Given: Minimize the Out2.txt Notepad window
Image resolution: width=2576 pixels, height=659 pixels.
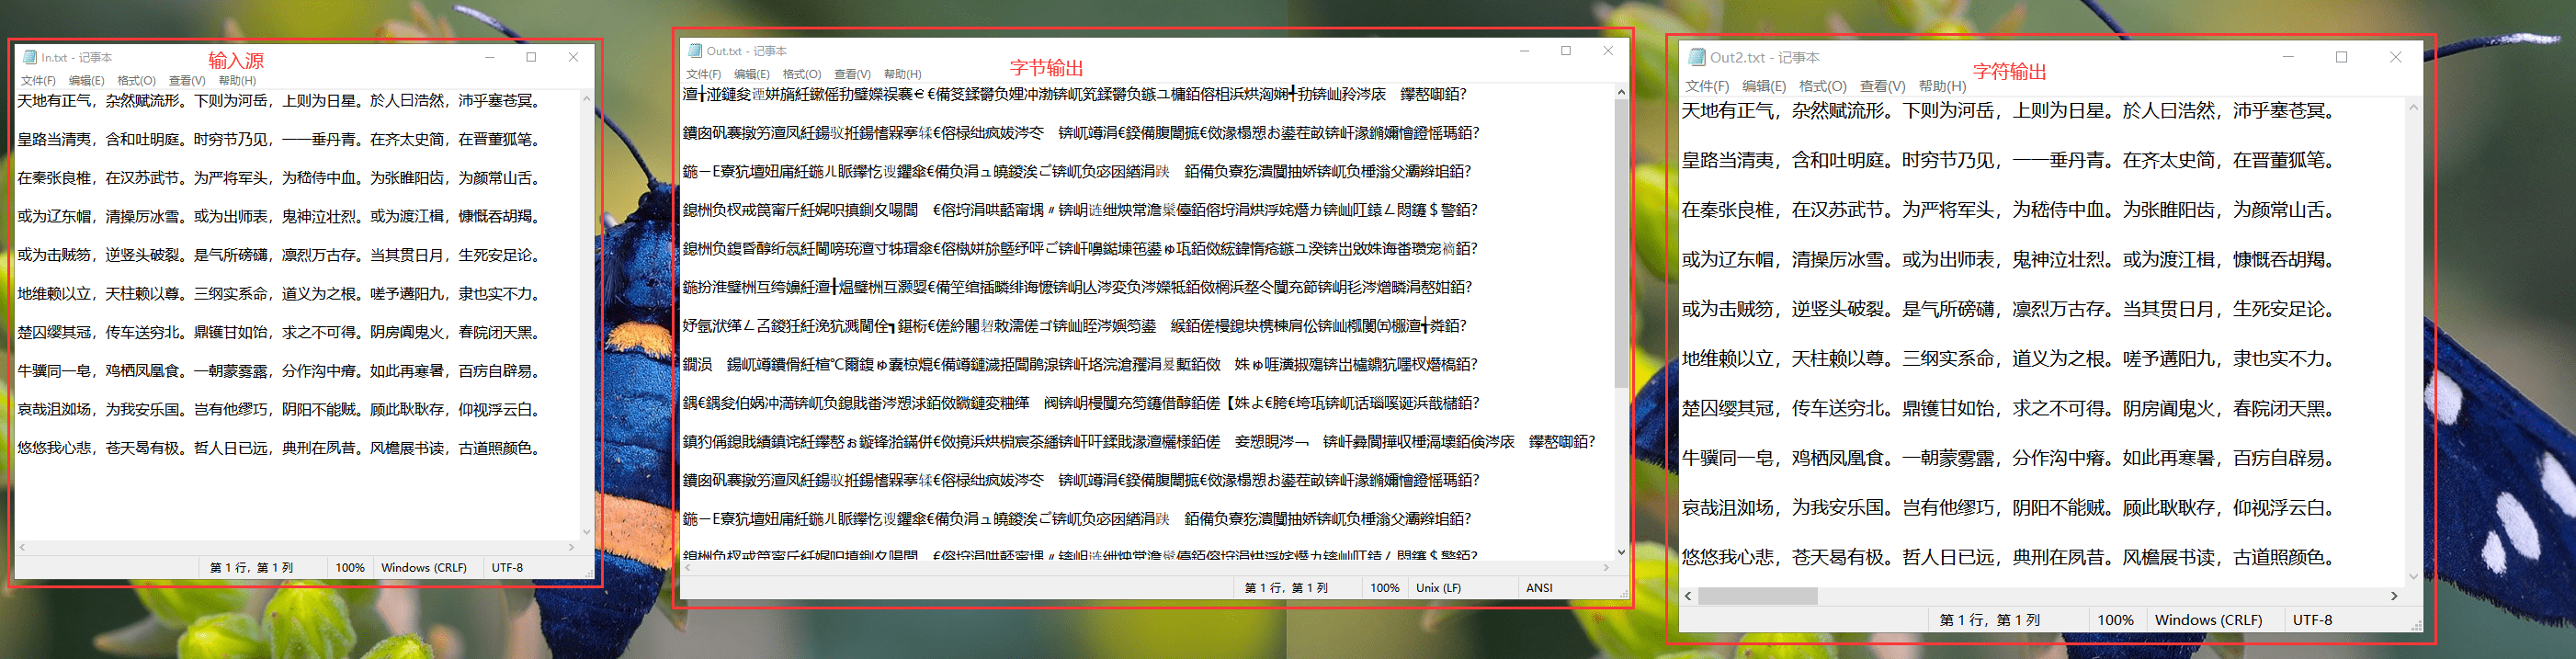Looking at the screenshot, I should [x=2289, y=57].
